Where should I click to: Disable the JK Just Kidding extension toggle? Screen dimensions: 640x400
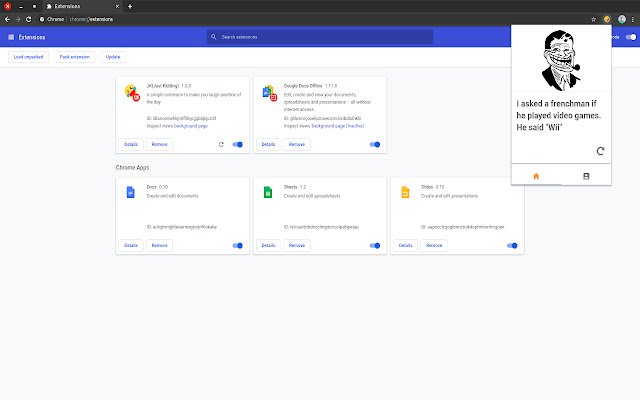click(x=238, y=144)
